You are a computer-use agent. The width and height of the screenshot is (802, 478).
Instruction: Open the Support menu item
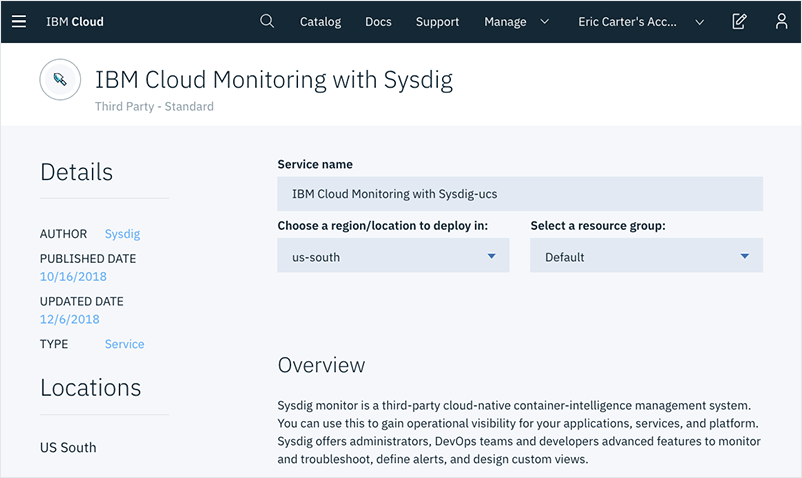tap(437, 21)
